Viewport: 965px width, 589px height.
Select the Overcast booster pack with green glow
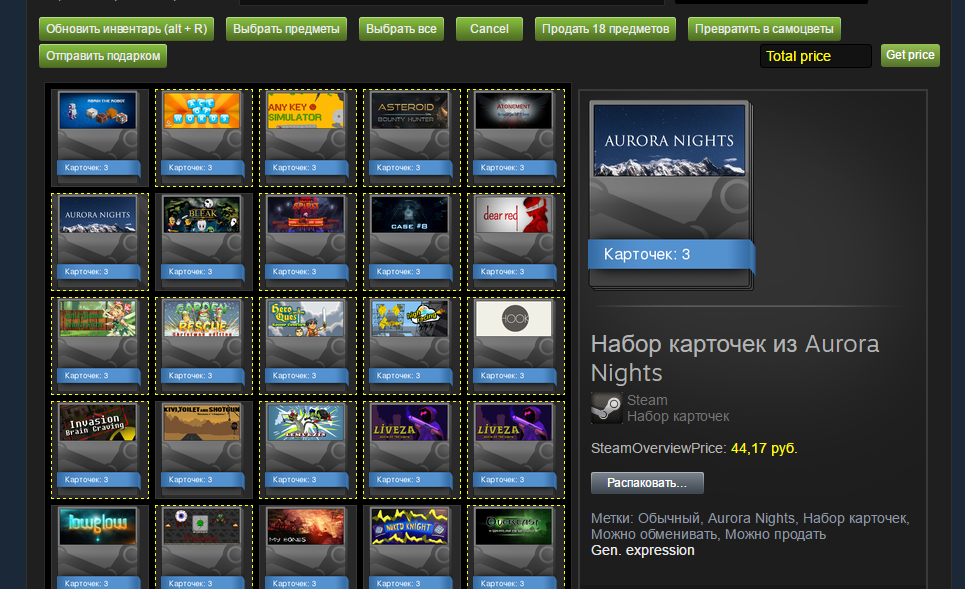tap(516, 548)
